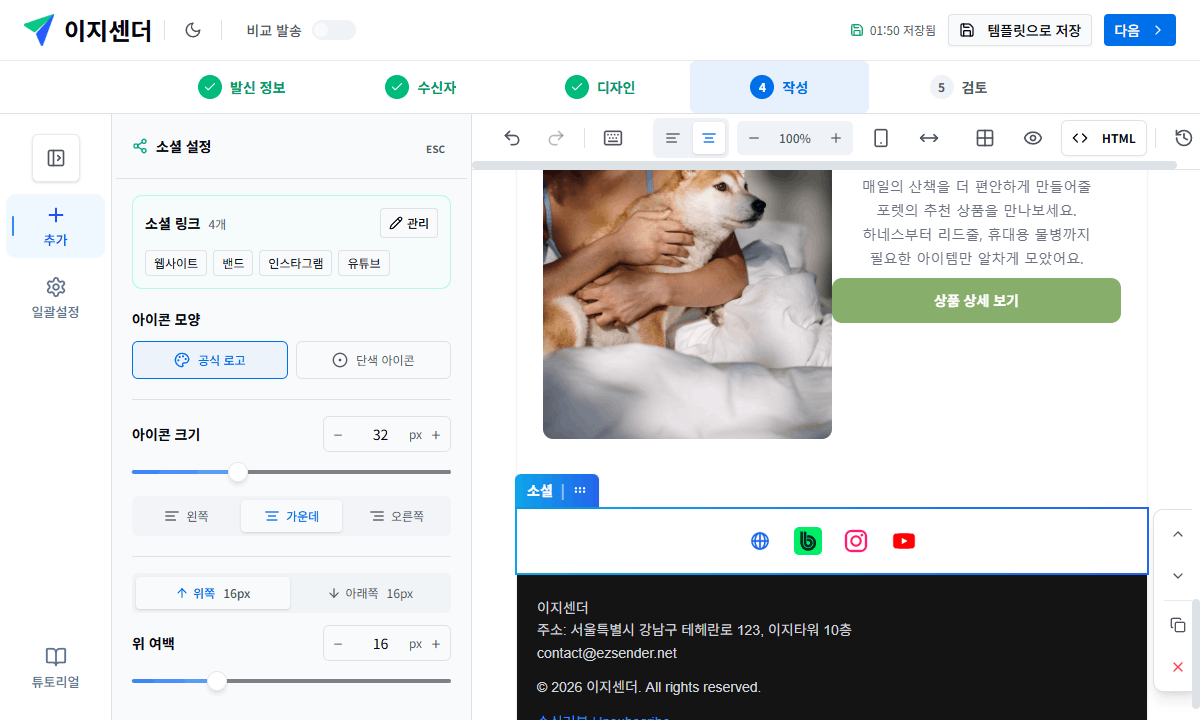Align social icons 가운데

[x=291, y=516]
